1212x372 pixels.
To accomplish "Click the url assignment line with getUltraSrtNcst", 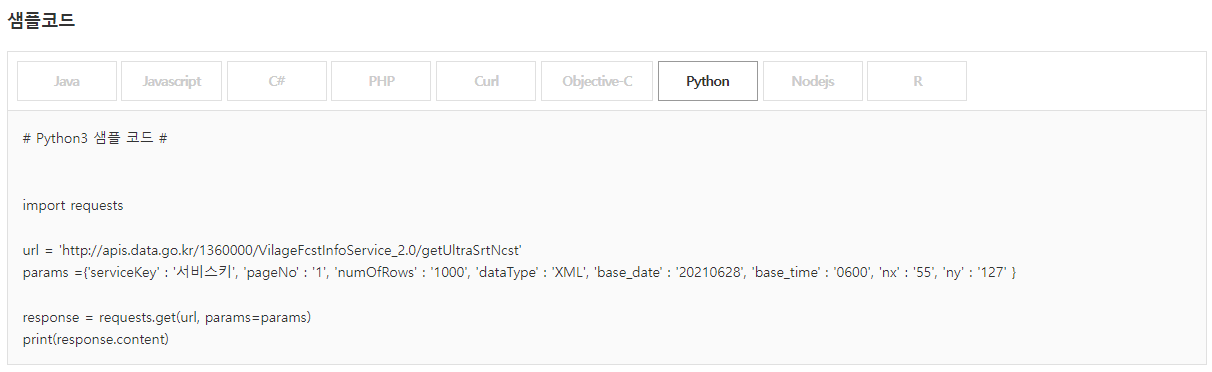I will click(273, 250).
